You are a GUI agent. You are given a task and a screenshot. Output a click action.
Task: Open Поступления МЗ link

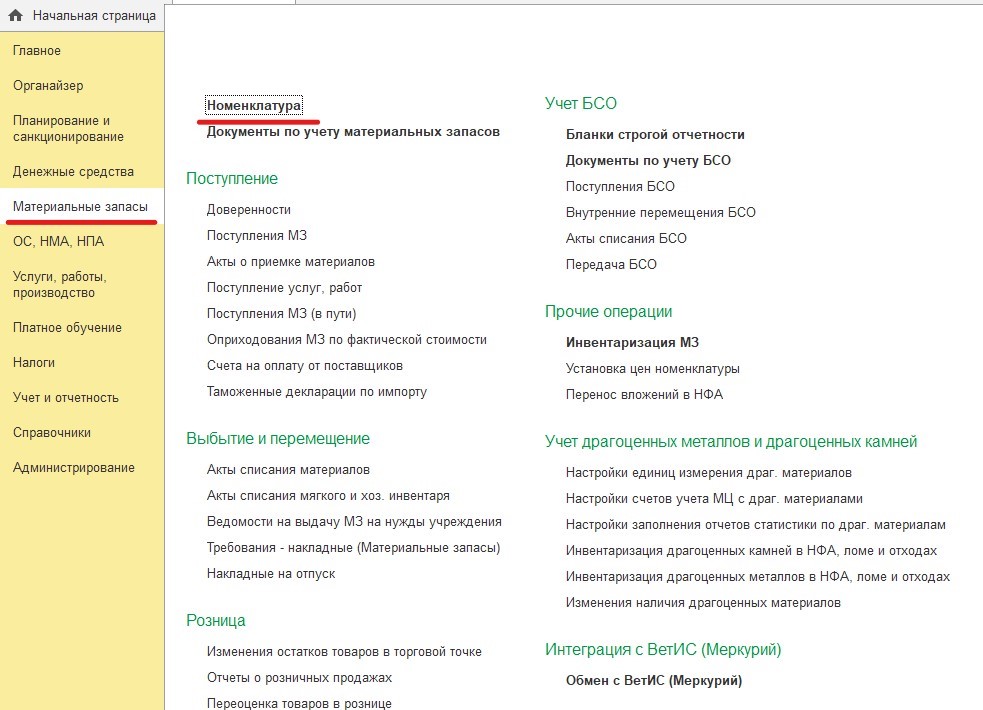click(257, 236)
